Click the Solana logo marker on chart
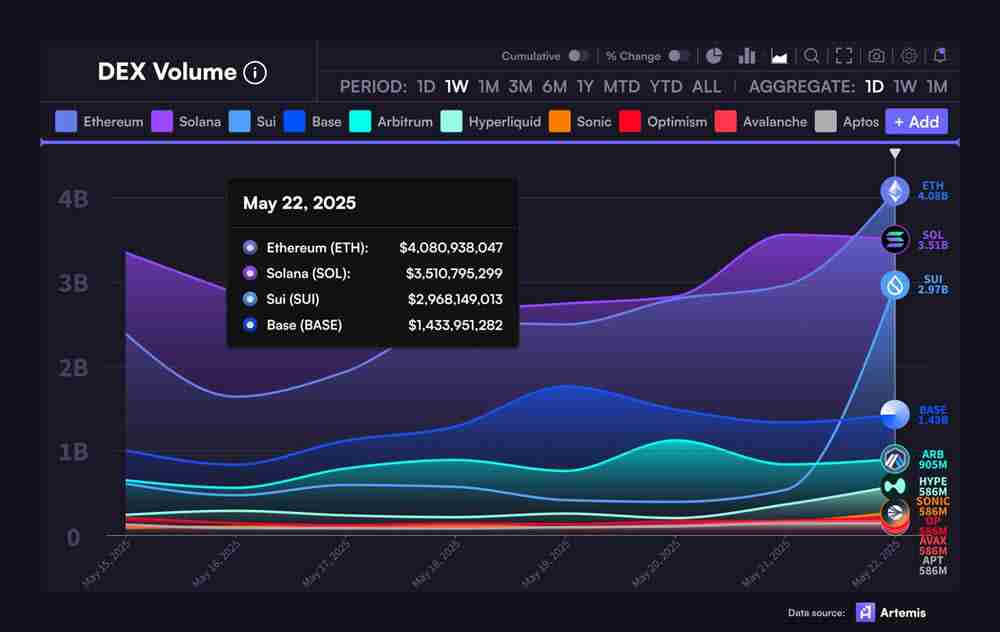 [x=894, y=239]
